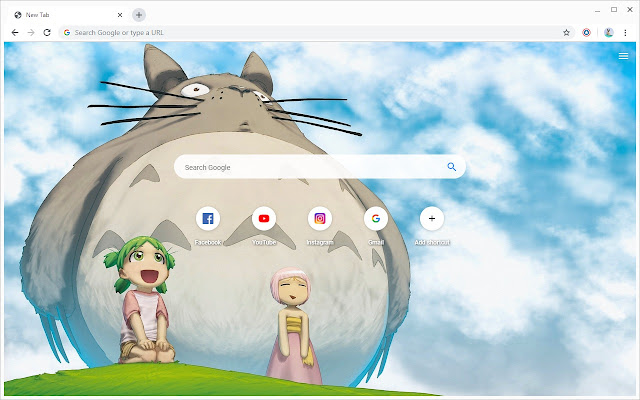The height and width of the screenshot is (400, 640).
Task: Click the Add shortcut label text
Action: click(x=432, y=242)
